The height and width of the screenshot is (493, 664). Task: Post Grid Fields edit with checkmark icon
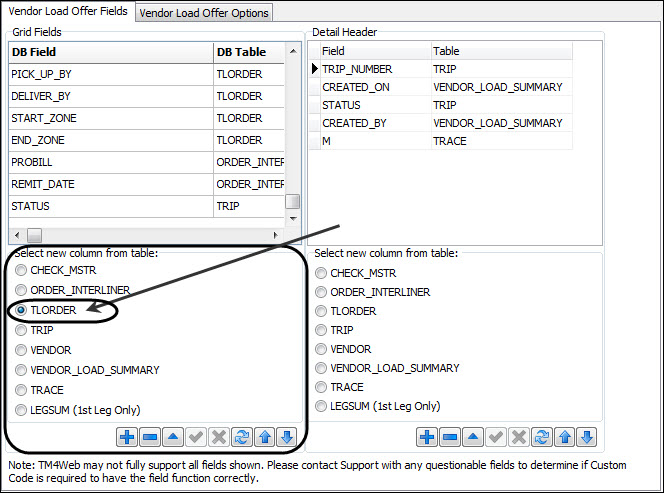196,437
